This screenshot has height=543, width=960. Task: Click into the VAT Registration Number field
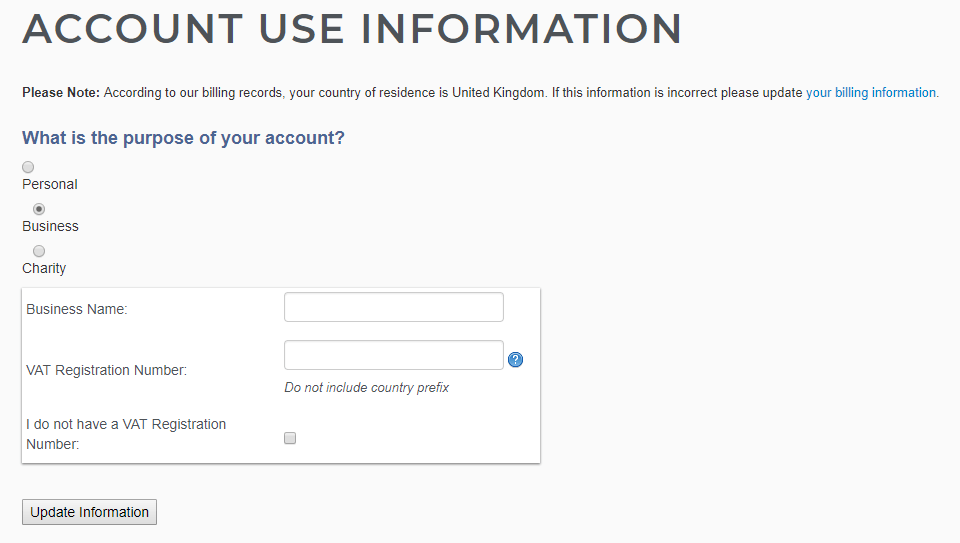coord(394,355)
